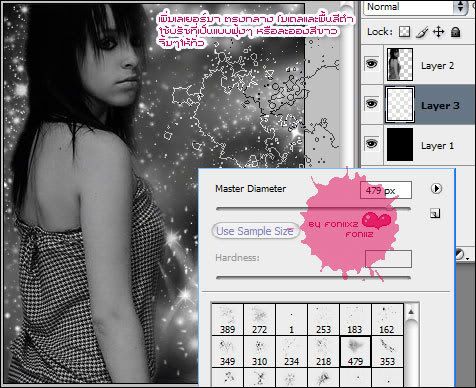Select the 253 brush preset
Viewport: 476px width, 388px height.
[x=323, y=319]
